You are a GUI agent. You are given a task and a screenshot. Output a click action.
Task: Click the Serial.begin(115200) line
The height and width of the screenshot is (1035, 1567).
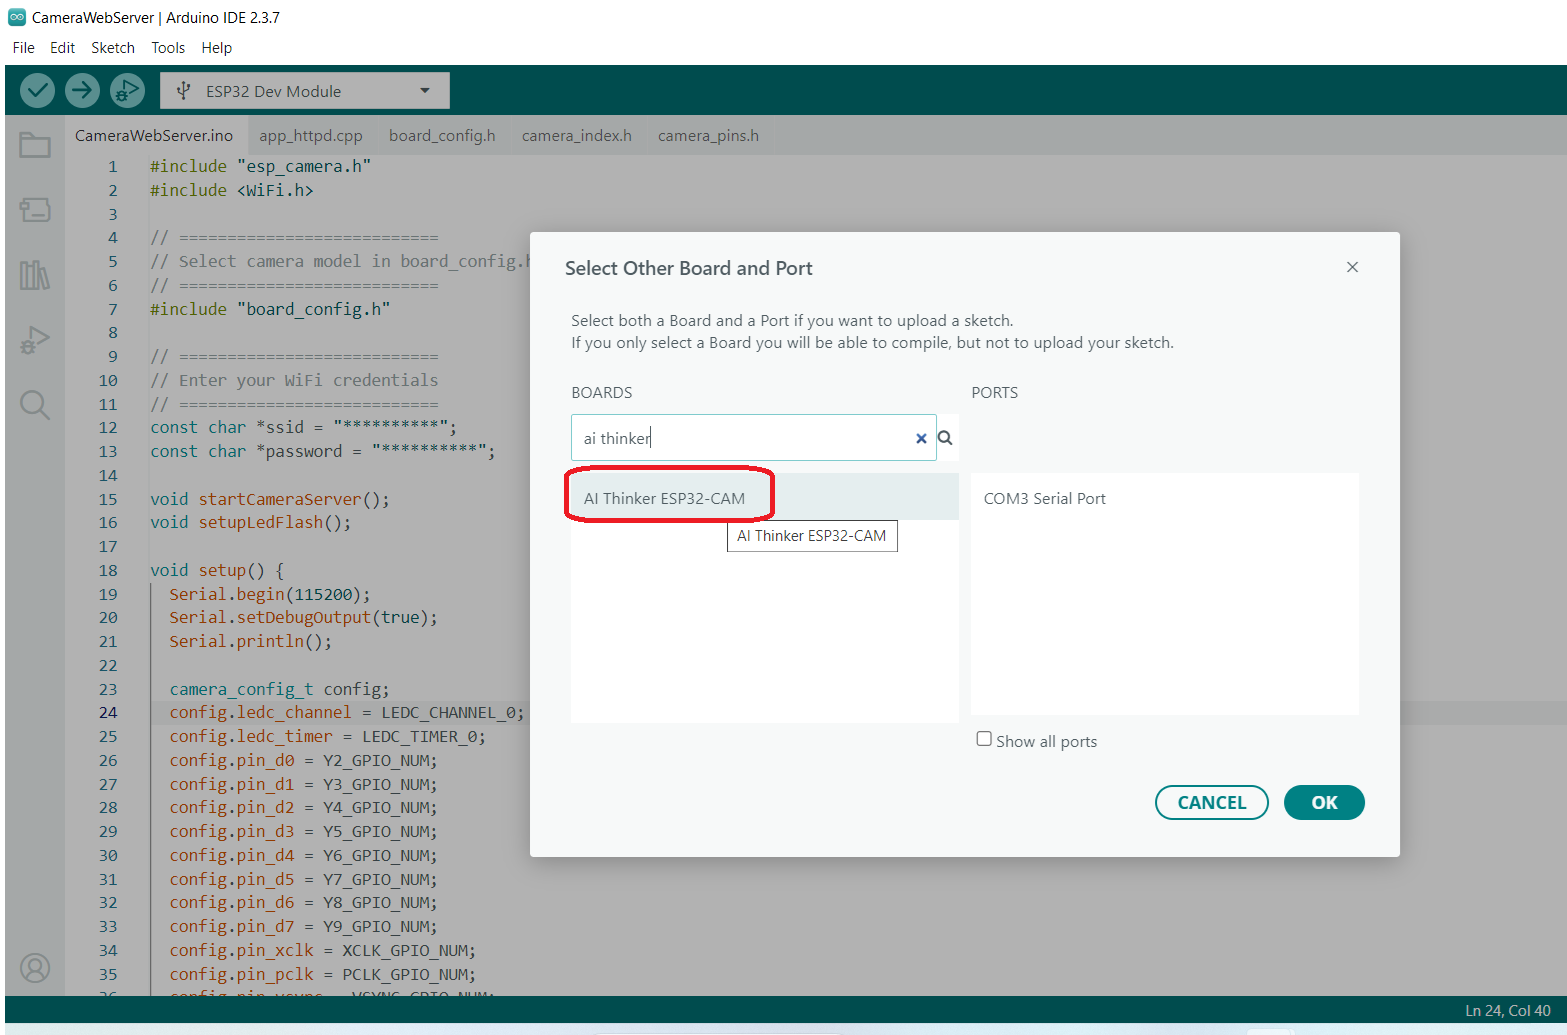click(x=269, y=594)
